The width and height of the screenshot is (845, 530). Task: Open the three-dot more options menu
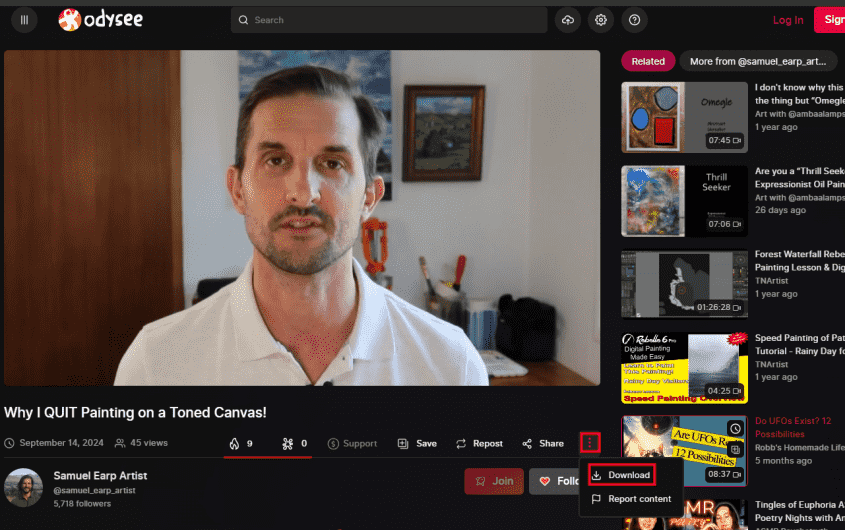(591, 442)
